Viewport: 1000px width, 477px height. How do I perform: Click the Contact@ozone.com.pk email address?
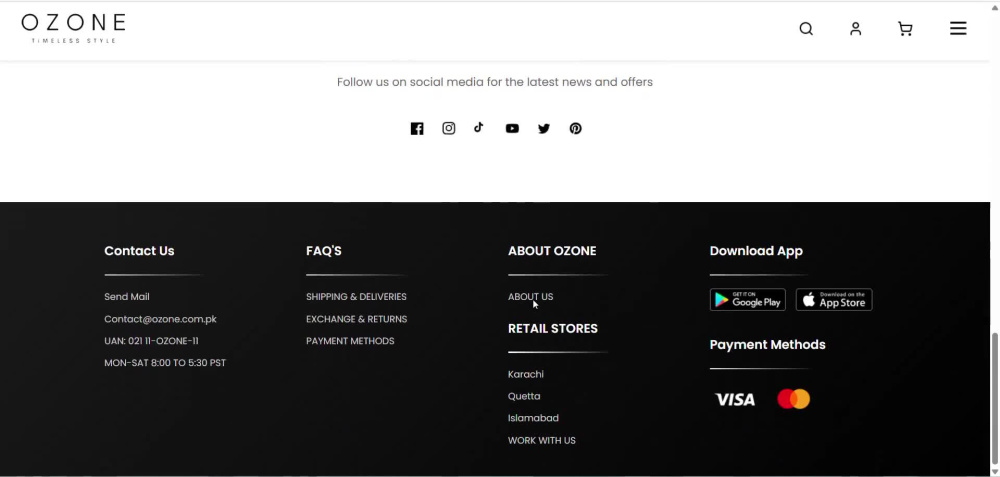[161, 319]
